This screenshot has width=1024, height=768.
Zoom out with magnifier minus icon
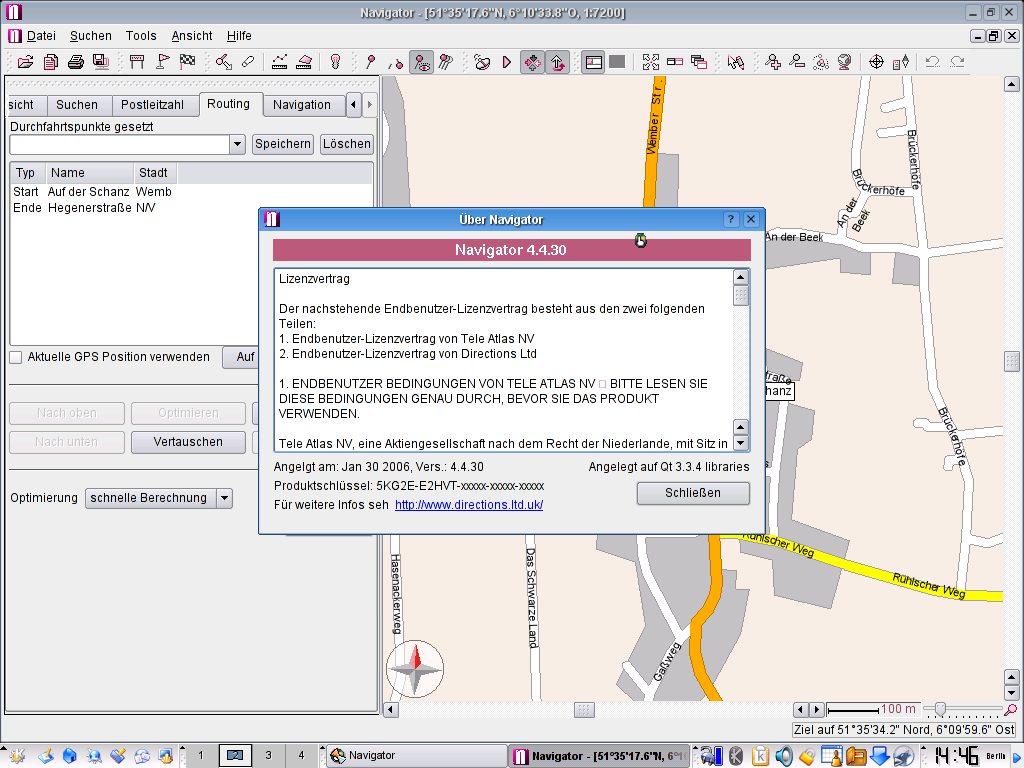797,62
